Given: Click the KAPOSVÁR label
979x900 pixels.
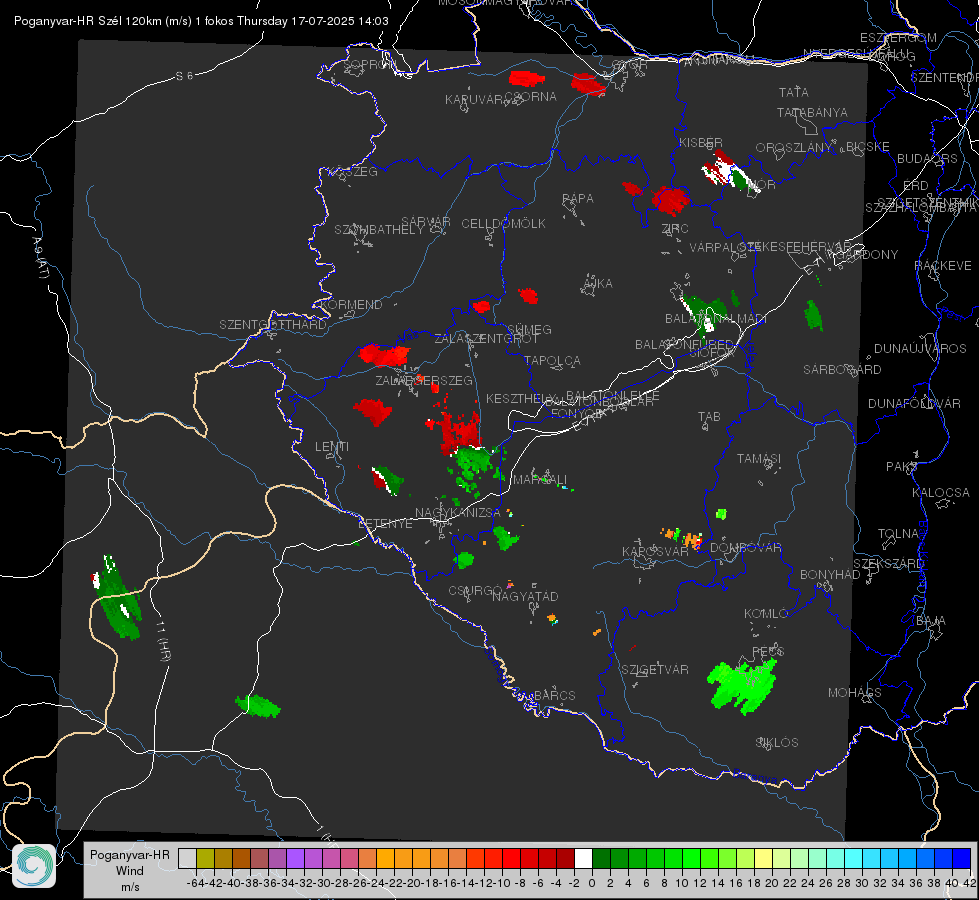Looking at the screenshot, I should click(655, 552).
